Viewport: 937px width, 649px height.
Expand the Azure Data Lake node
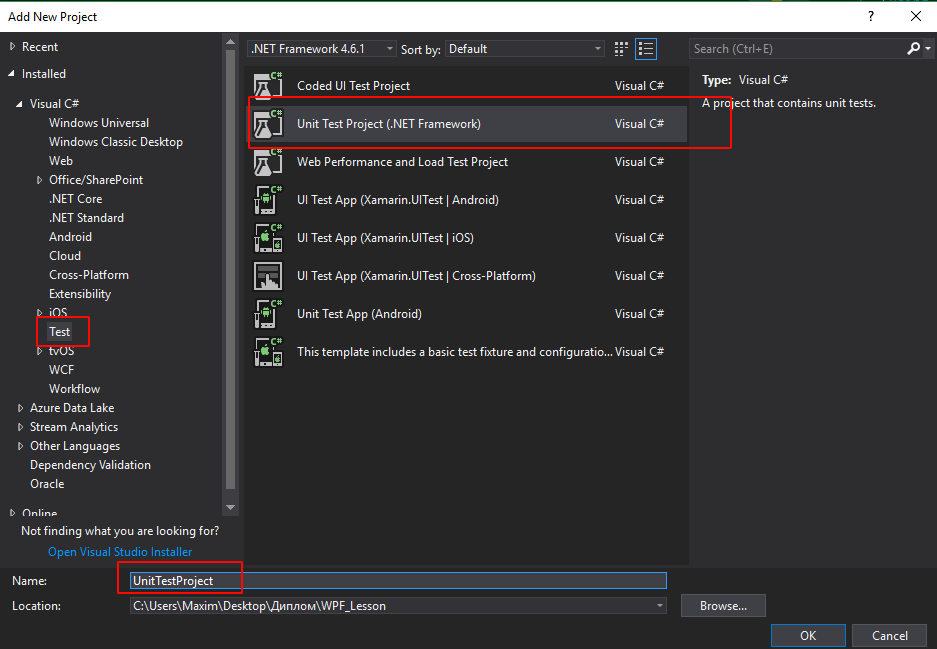coord(20,408)
